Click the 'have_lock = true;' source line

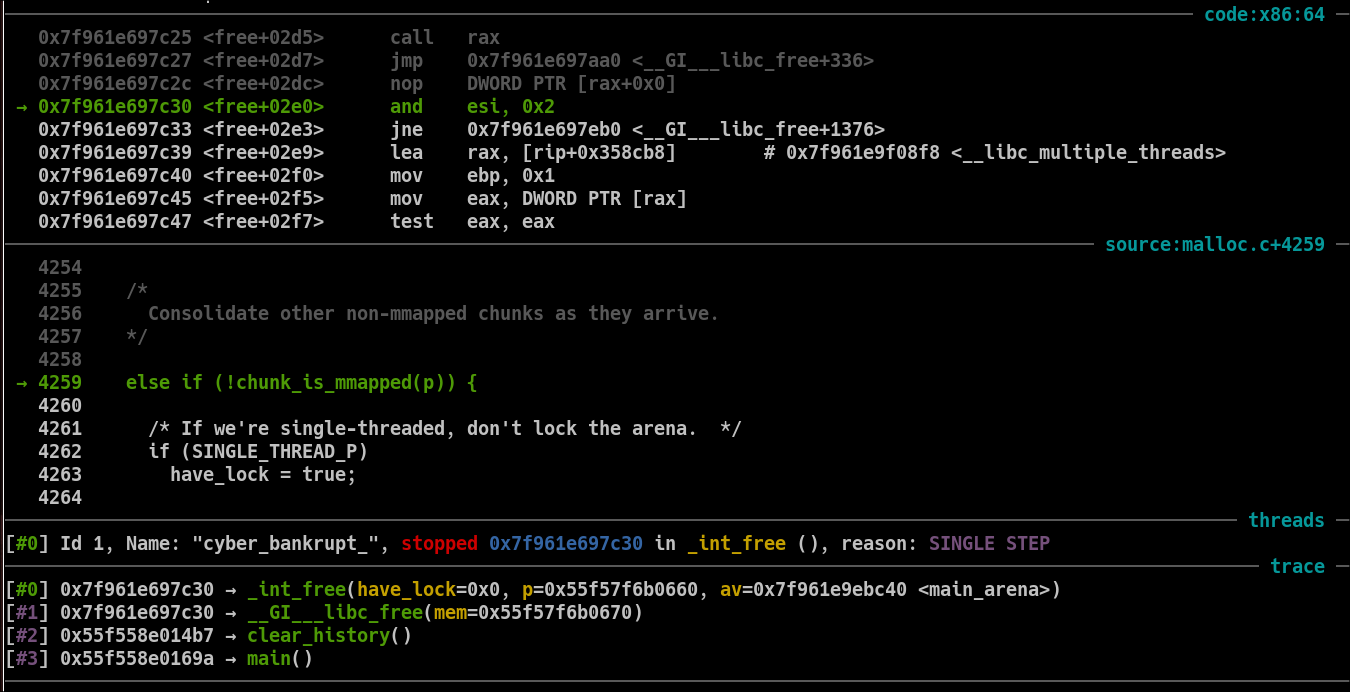[263, 475]
